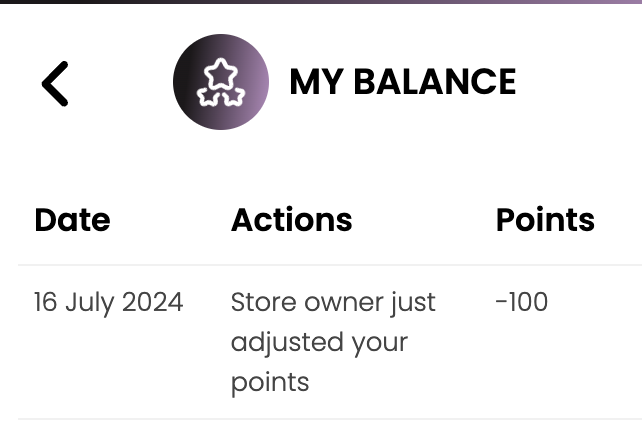Click the three-stars rewards icon
The width and height of the screenshot is (642, 424).
221,84
